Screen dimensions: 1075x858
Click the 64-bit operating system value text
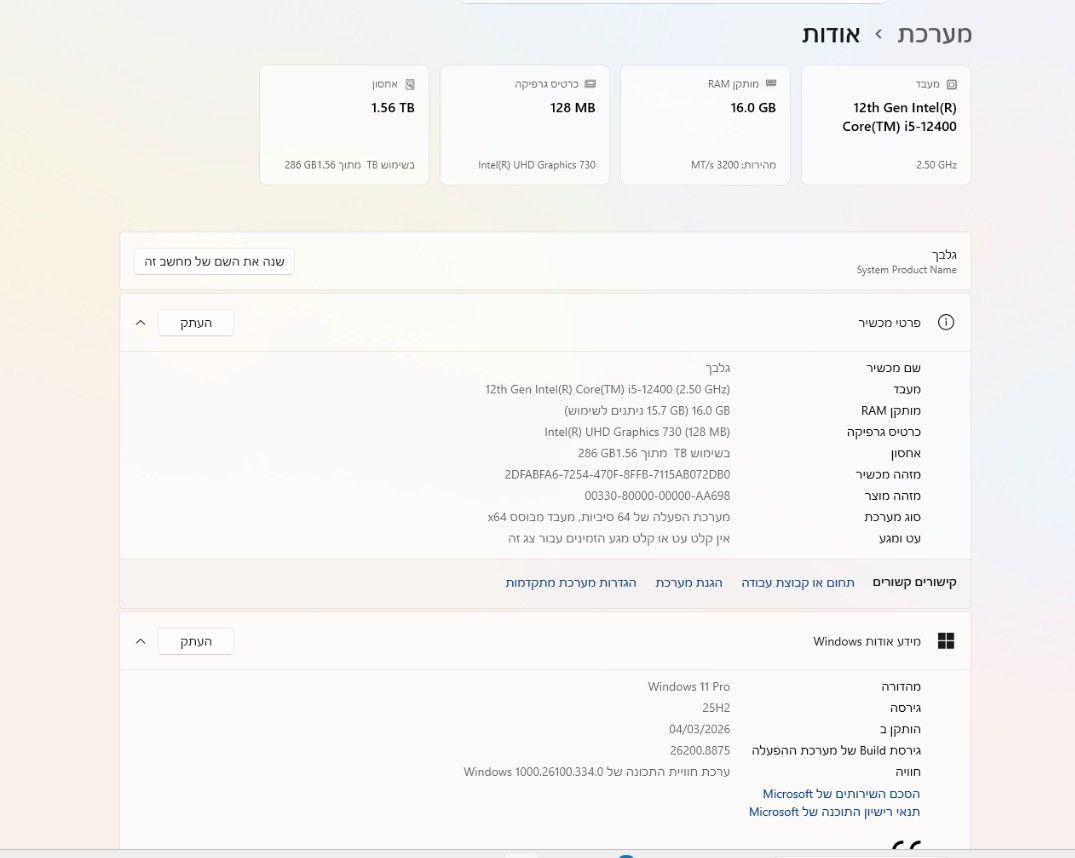coord(609,517)
